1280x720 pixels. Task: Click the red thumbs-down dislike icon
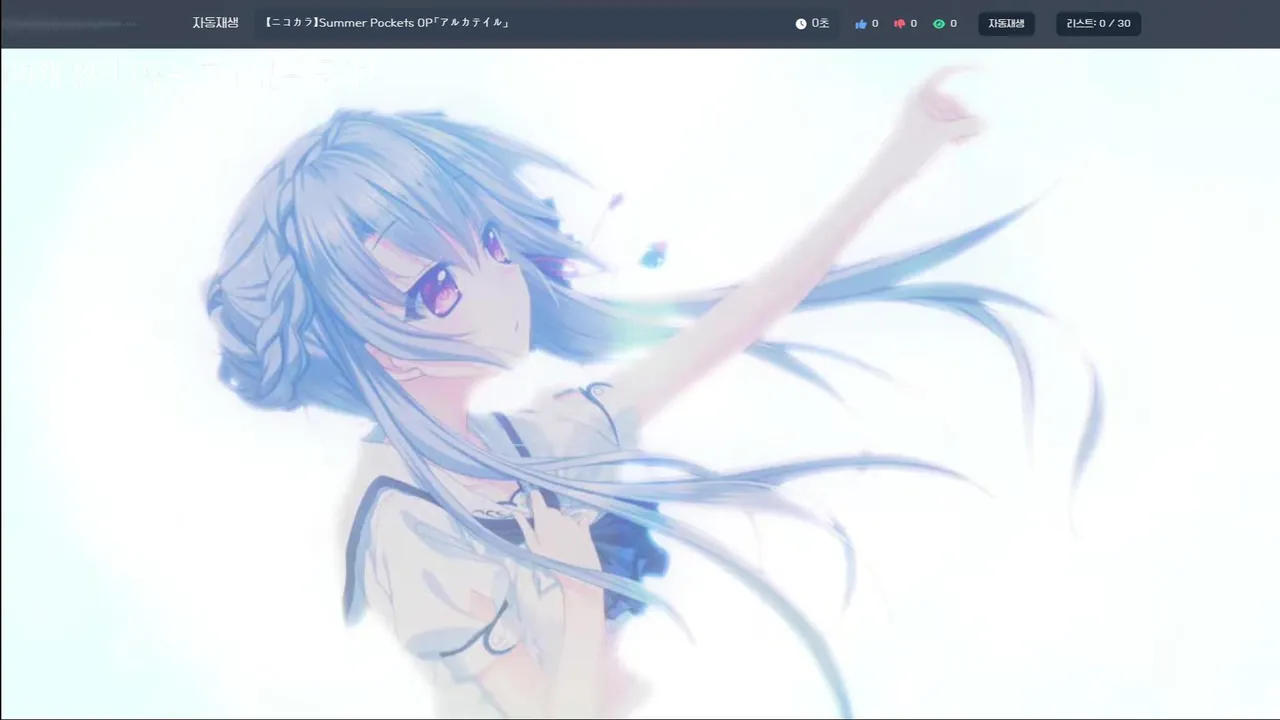click(x=900, y=24)
